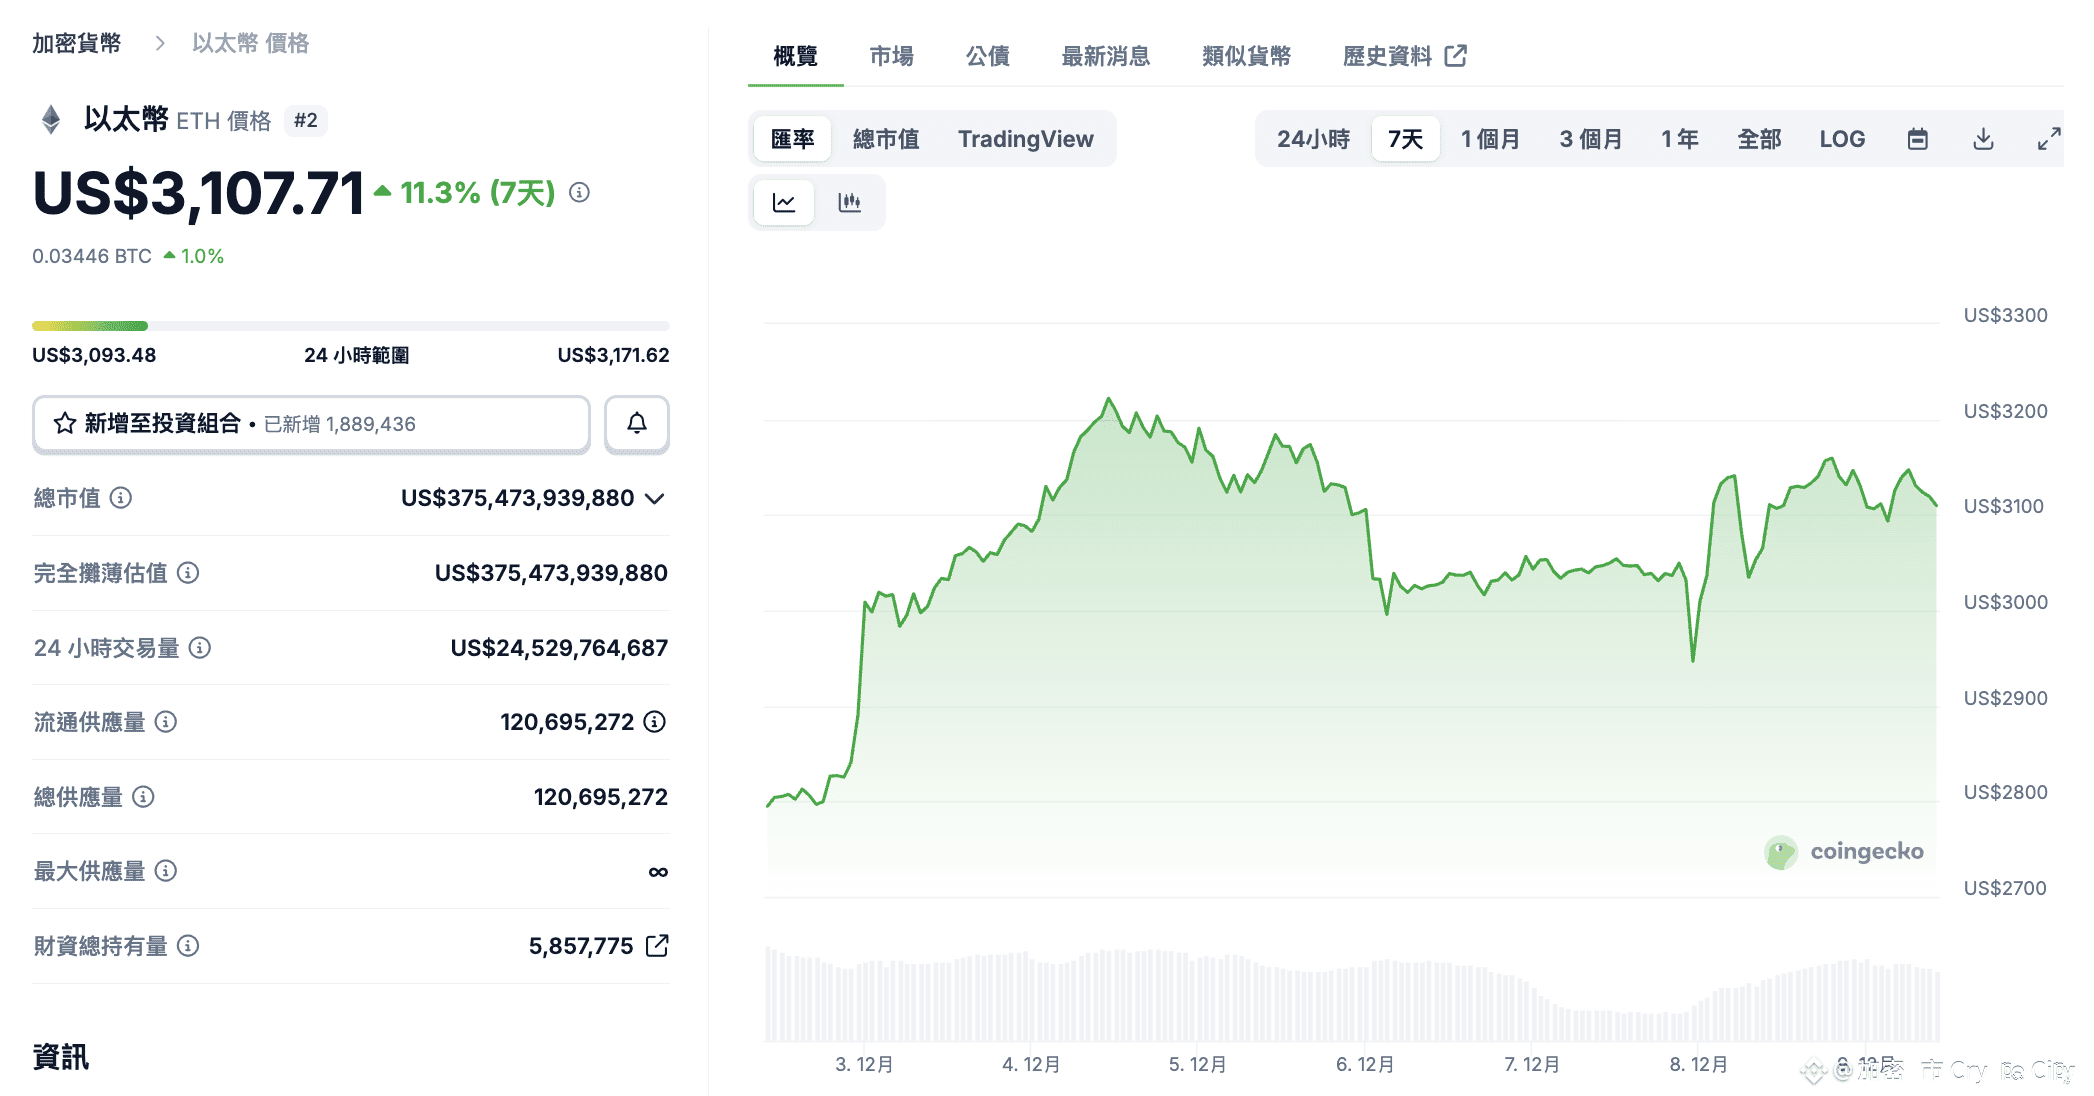This screenshot has width=2094, height=1096.
Task: Click the 24-hour price range bar
Action: coord(350,326)
